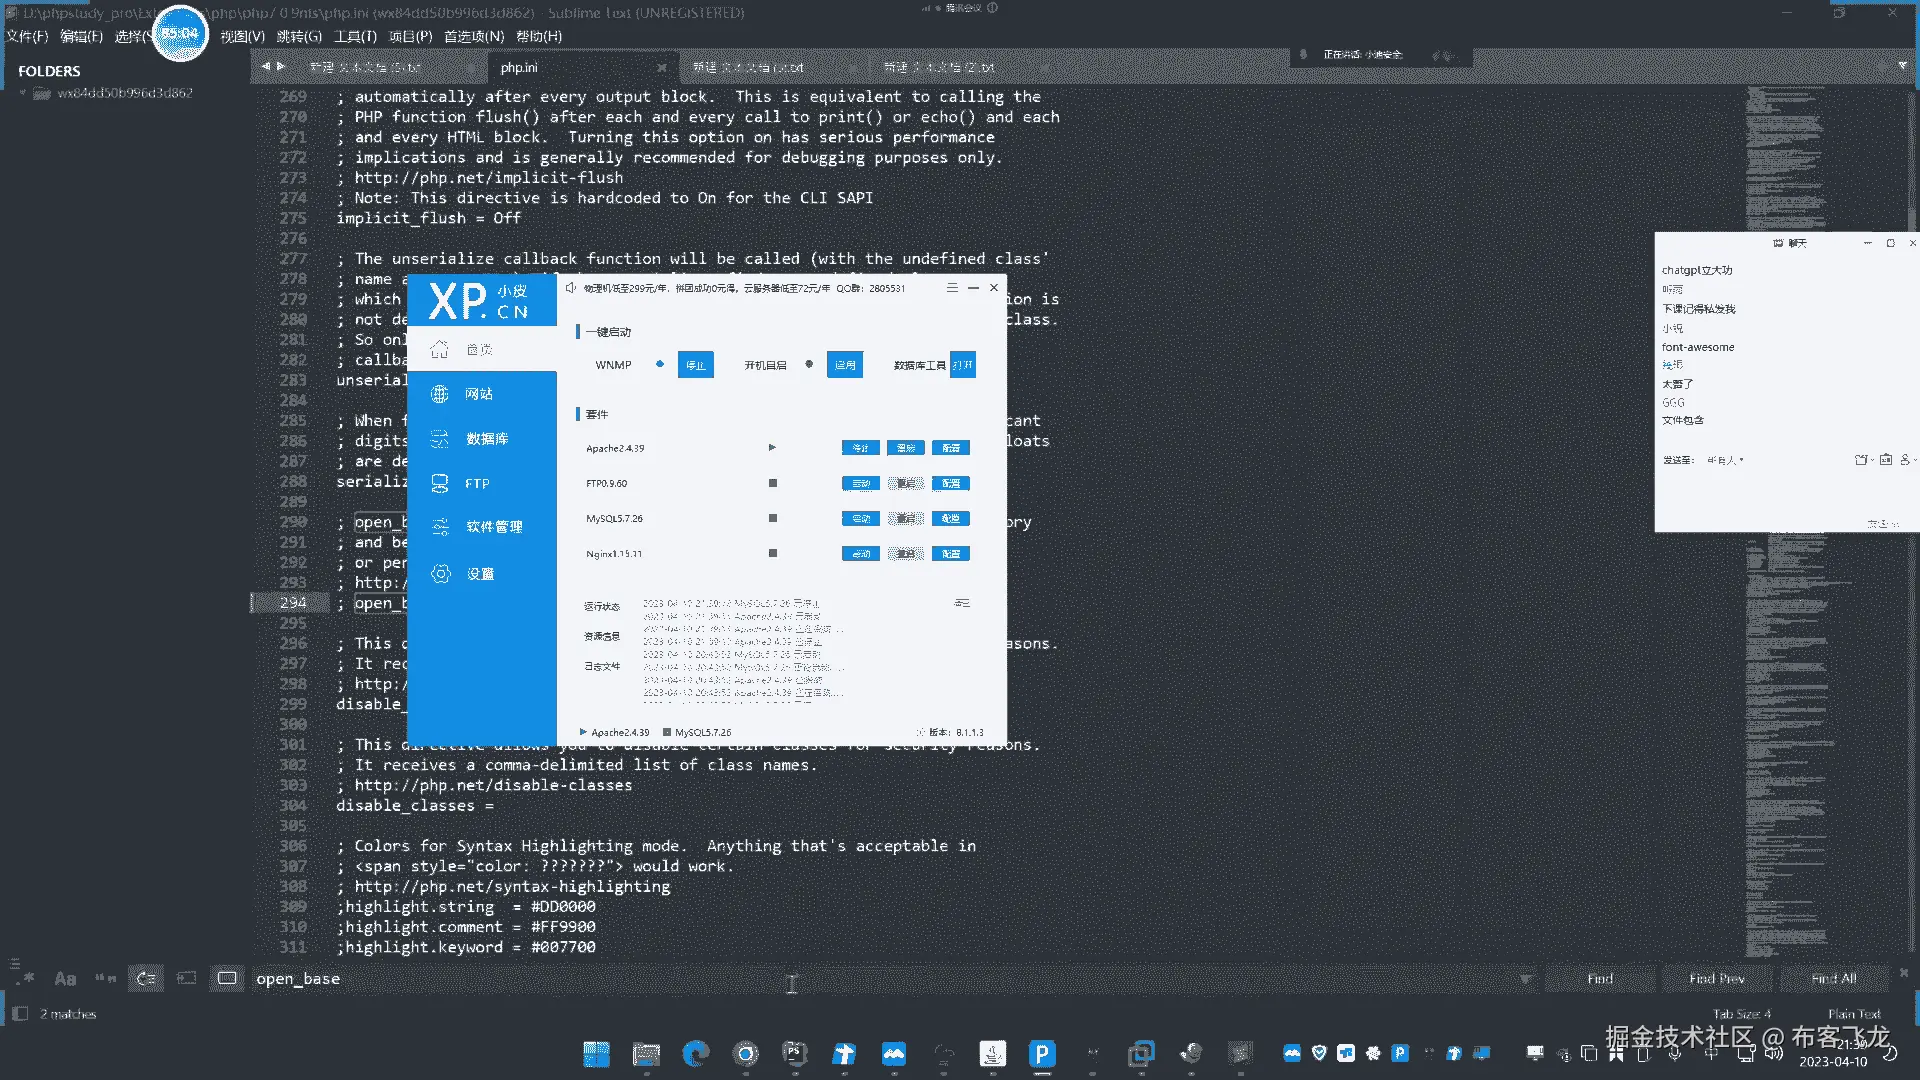This screenshot has width=1920, height=1080.
Task: Toggle regular expression search option
Action: coord(25,978)
